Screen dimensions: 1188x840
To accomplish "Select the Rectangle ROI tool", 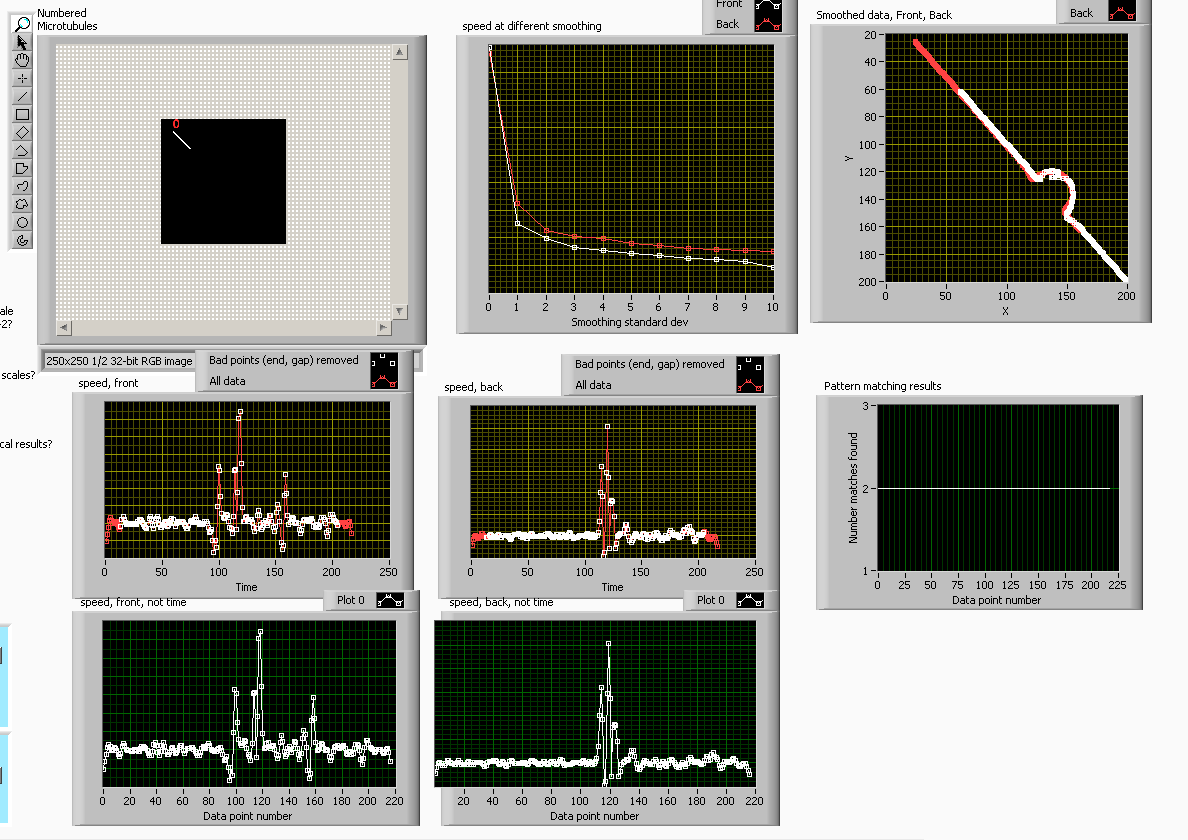I will (22, 114).
